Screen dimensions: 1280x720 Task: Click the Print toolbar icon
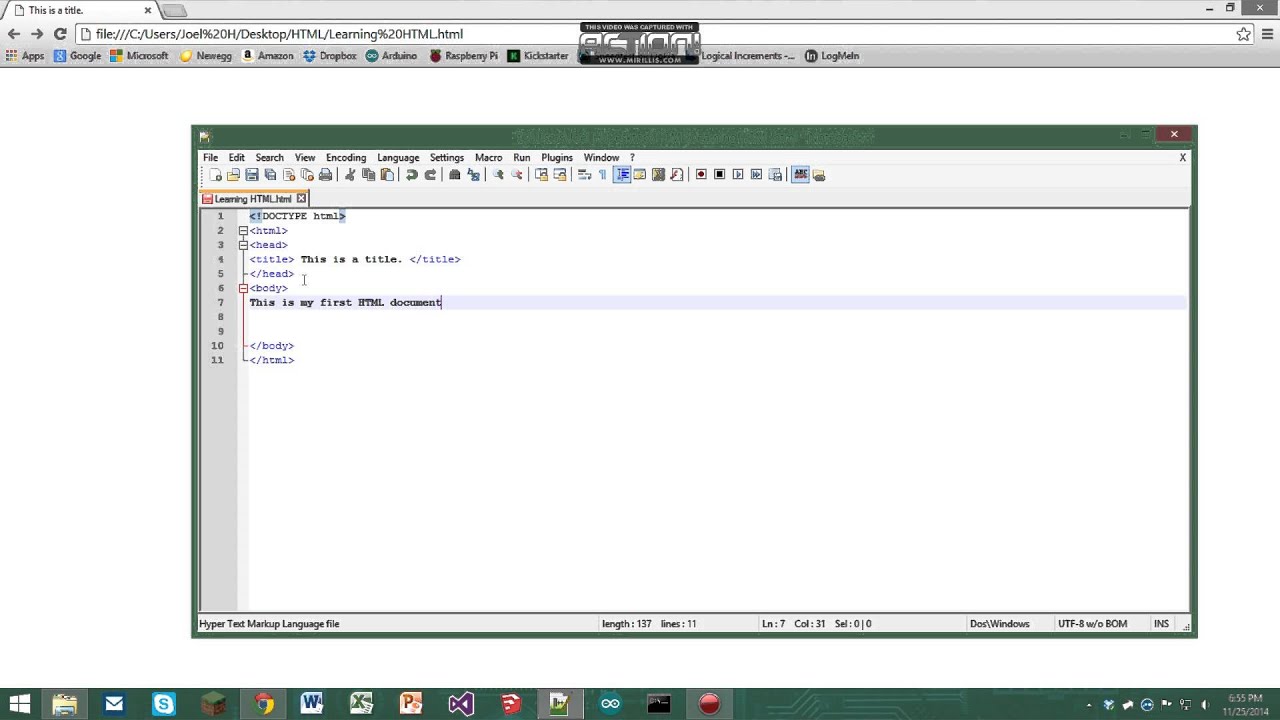pos(325,175)
